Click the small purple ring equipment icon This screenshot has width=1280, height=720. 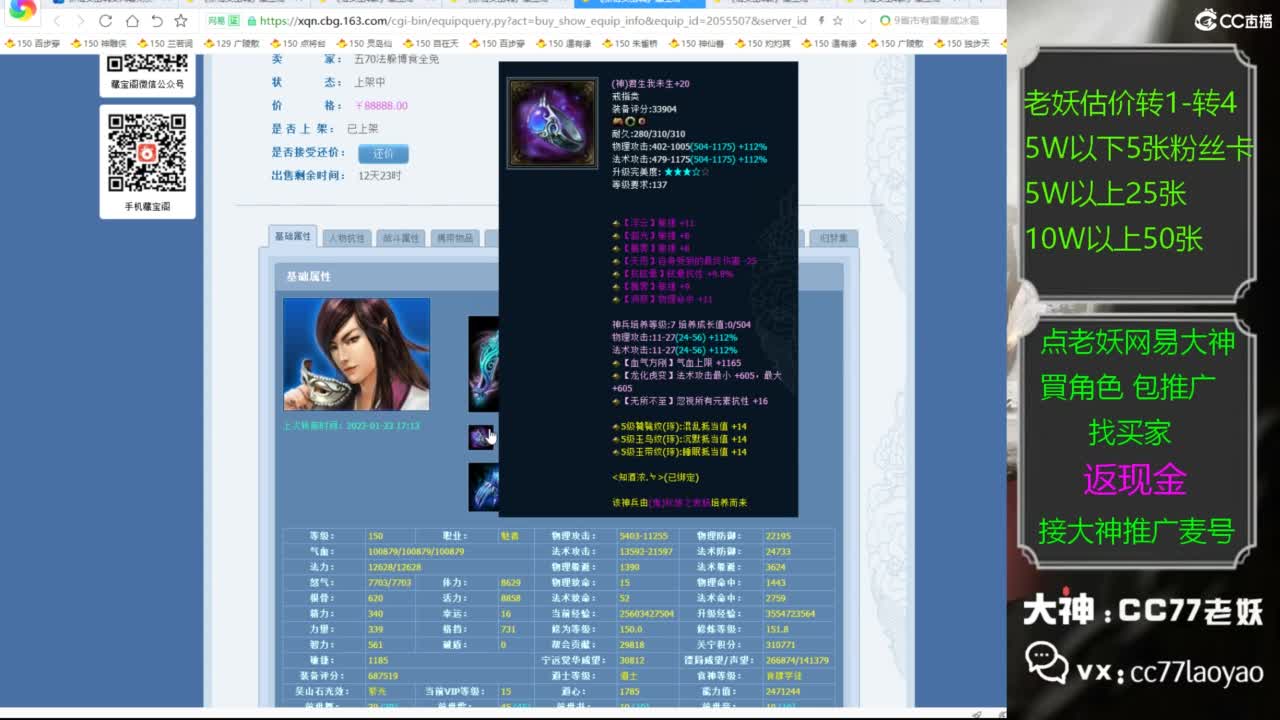click(x=481, y=437)
